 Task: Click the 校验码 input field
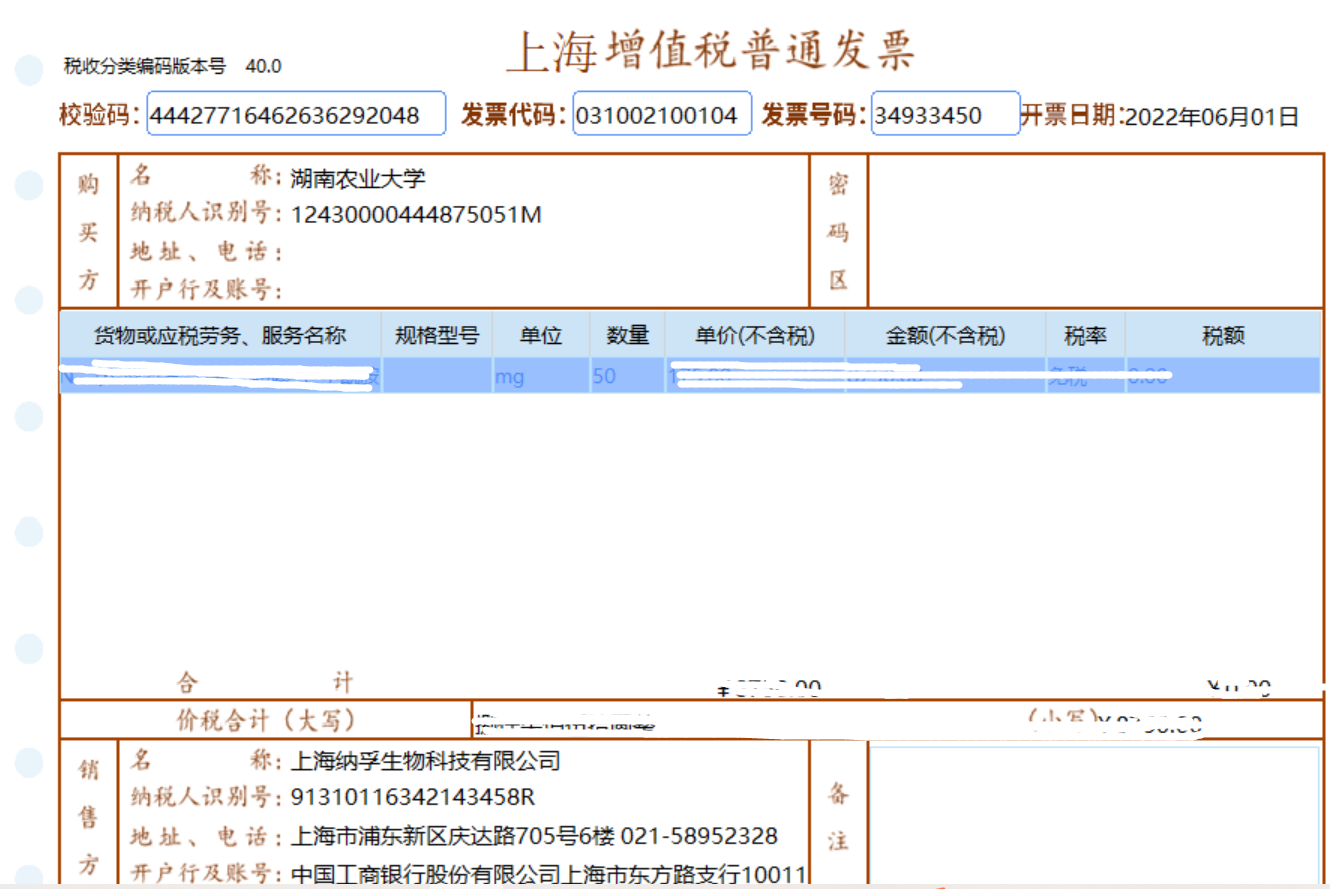pos(296,114)
